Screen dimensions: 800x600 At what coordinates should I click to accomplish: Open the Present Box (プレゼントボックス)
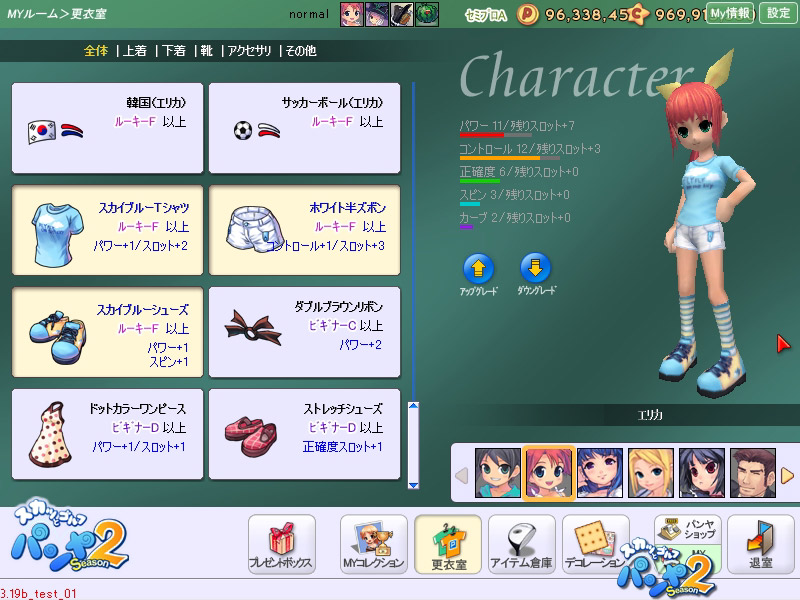[281, 544]
